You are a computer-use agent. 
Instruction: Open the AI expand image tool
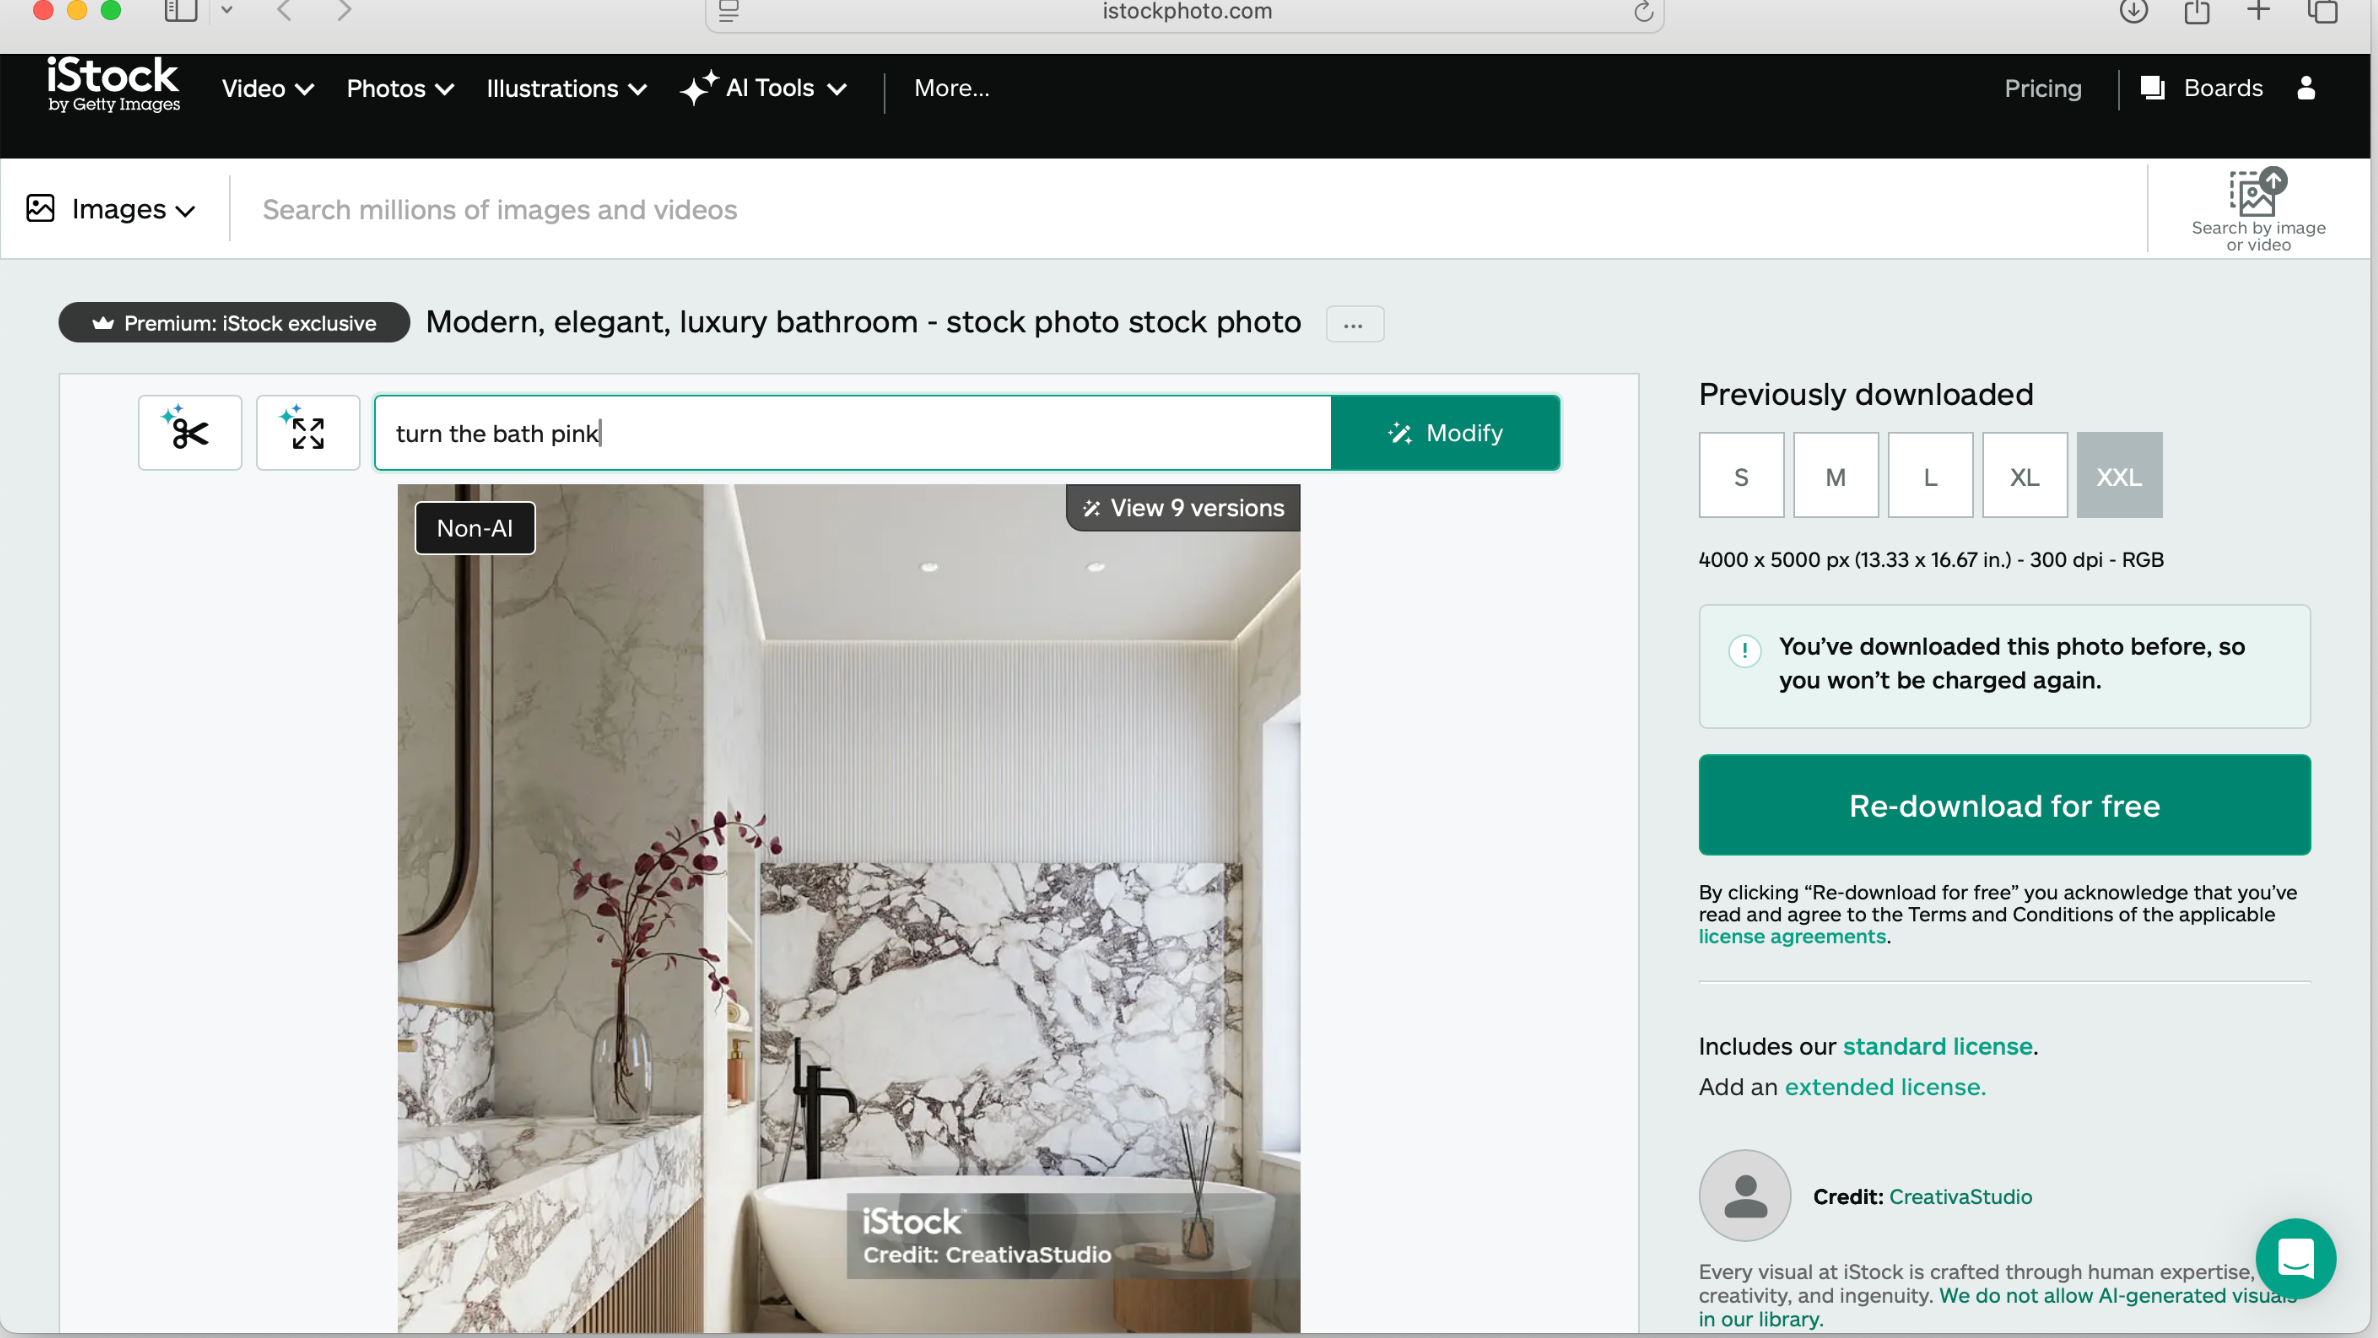(308, 432)
